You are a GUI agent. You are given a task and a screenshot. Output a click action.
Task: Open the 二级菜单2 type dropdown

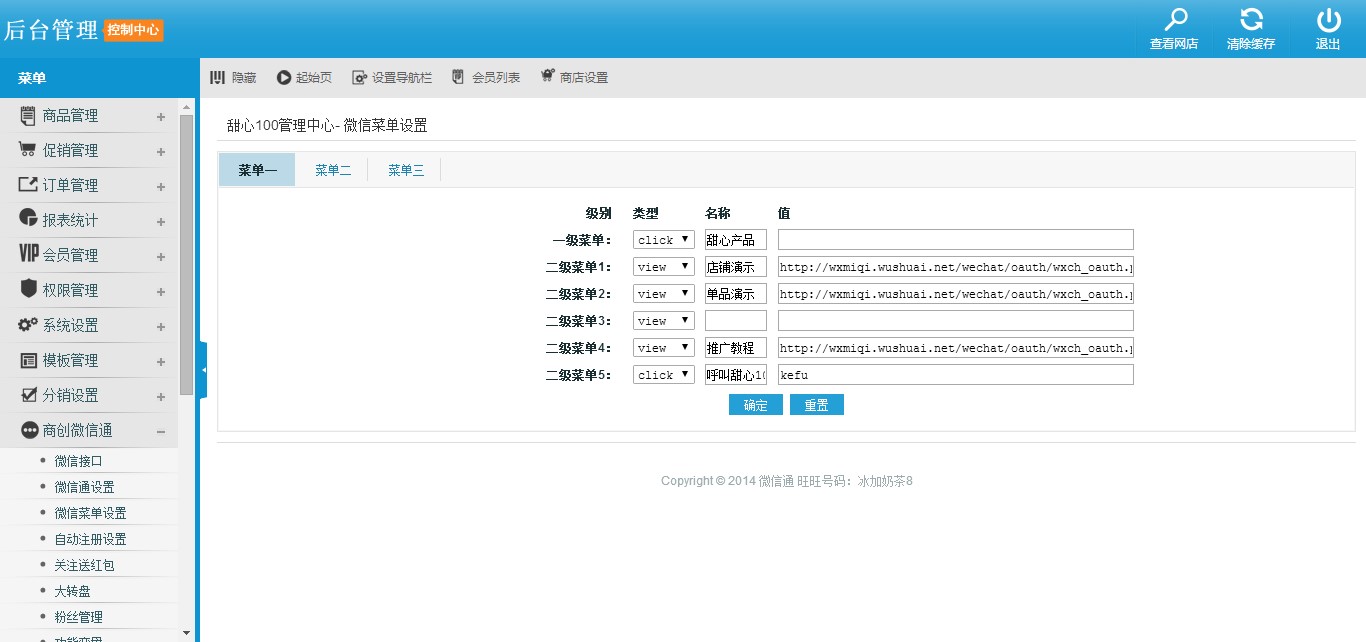pyautogui.click(x=664, y=293)
